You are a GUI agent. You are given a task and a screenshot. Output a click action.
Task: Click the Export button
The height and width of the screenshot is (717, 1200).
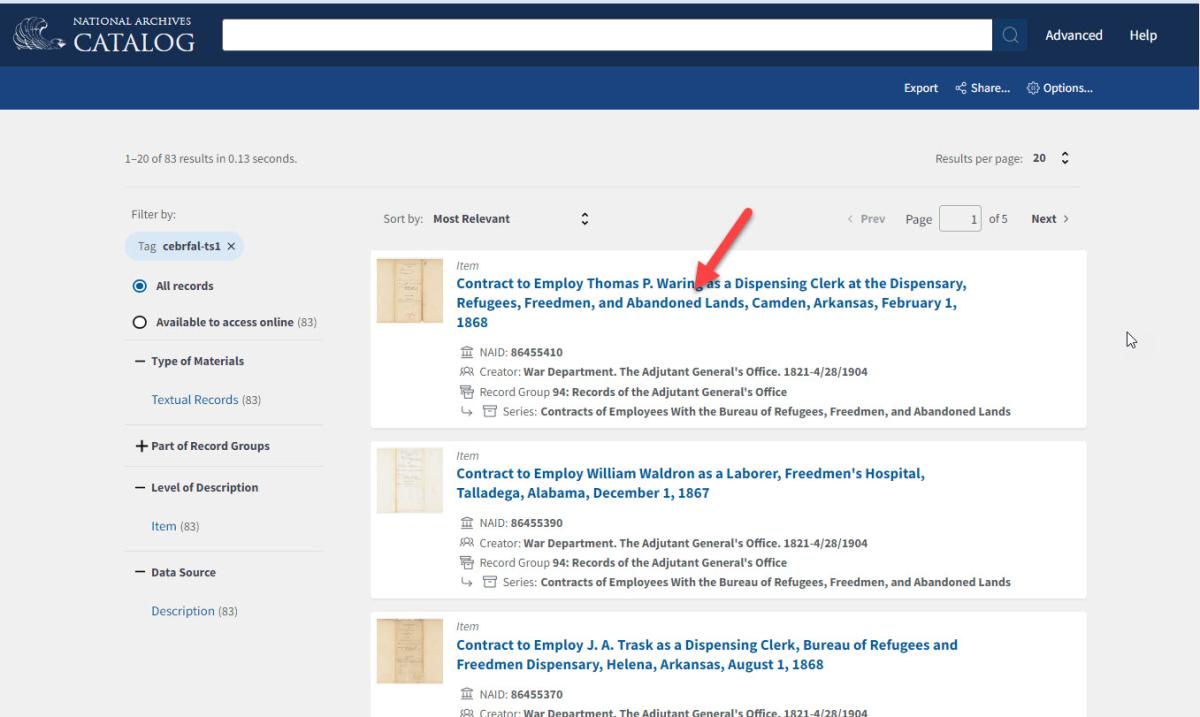920,88
